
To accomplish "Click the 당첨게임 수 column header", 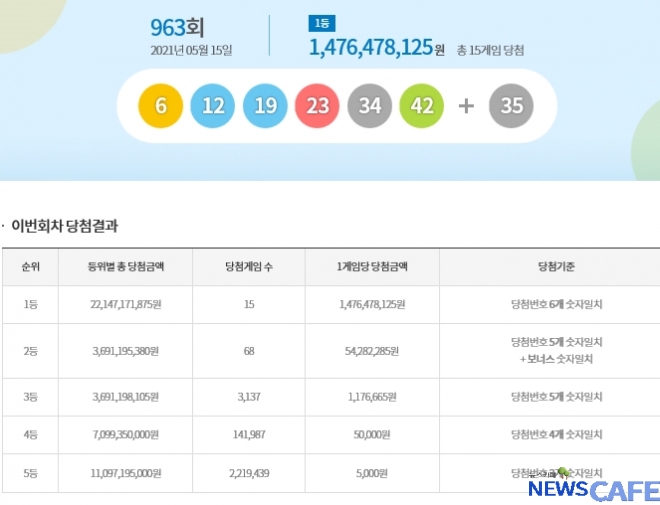I will pyautogui.click(x=248, y=267).
